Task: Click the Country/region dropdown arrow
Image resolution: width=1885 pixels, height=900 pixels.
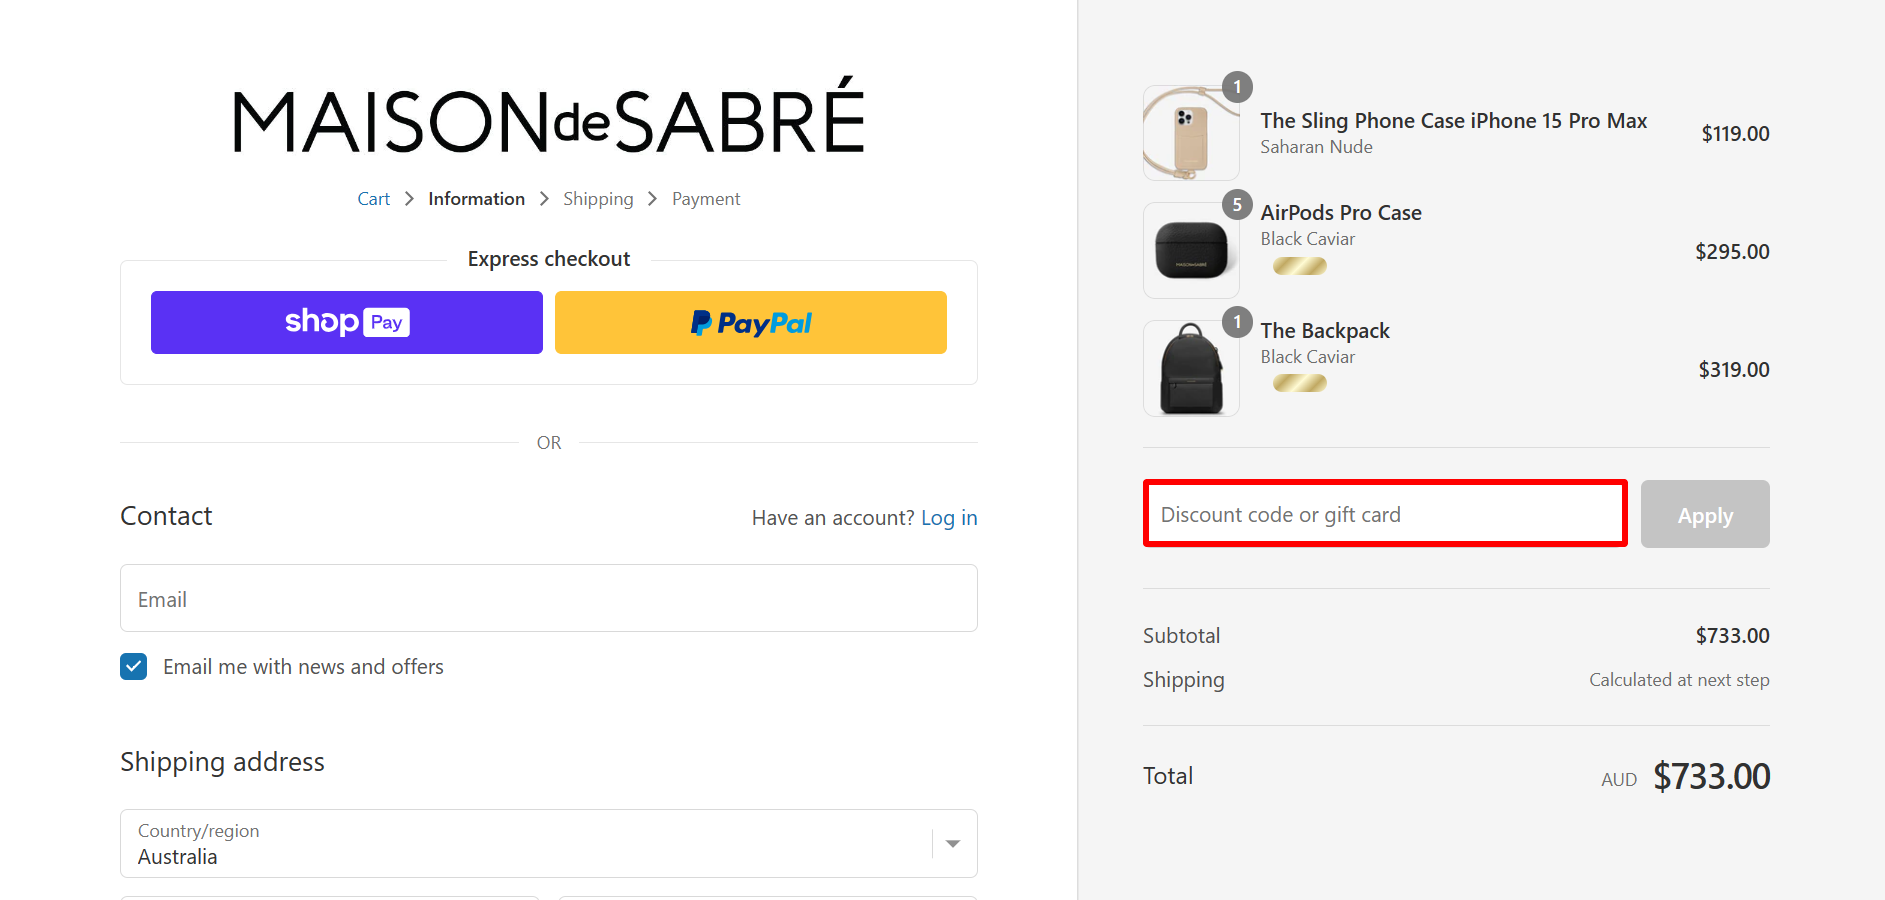Action: pos(951,843)
